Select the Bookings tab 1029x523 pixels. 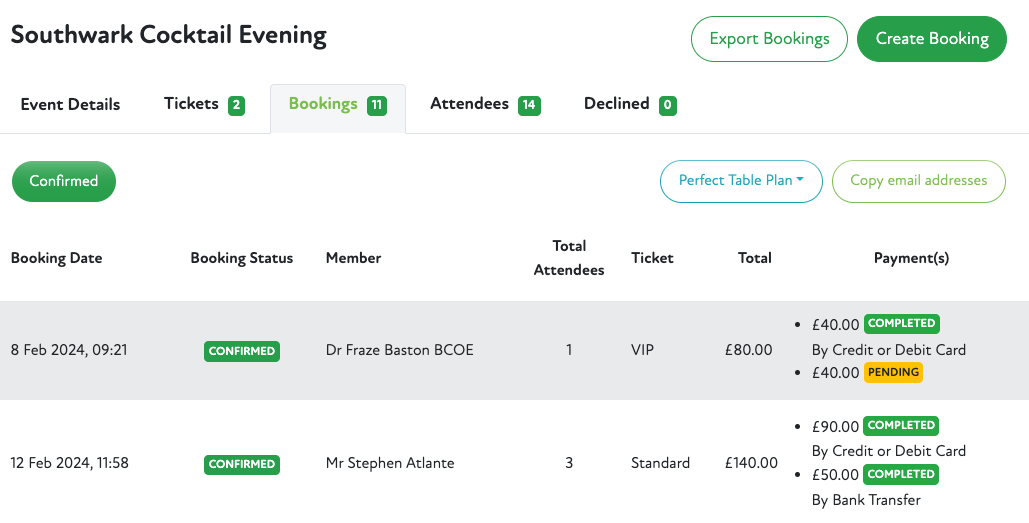pyautogui.click(x=323, y=104)
